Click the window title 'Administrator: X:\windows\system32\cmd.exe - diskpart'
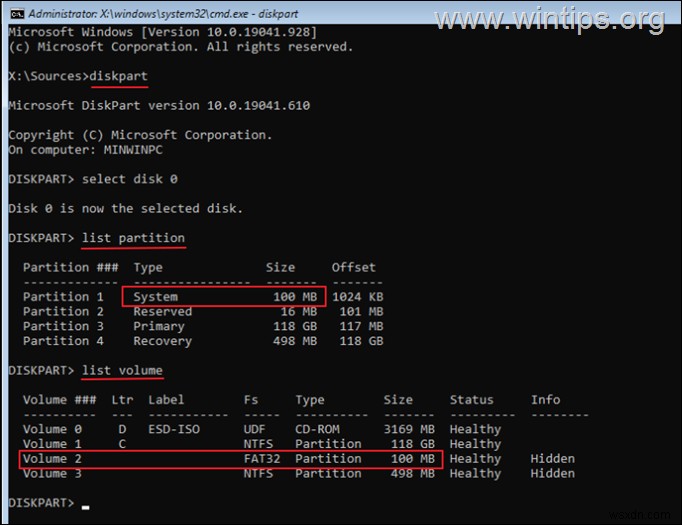The height and width of the screenshot is (525, 682). click(164, 14)
